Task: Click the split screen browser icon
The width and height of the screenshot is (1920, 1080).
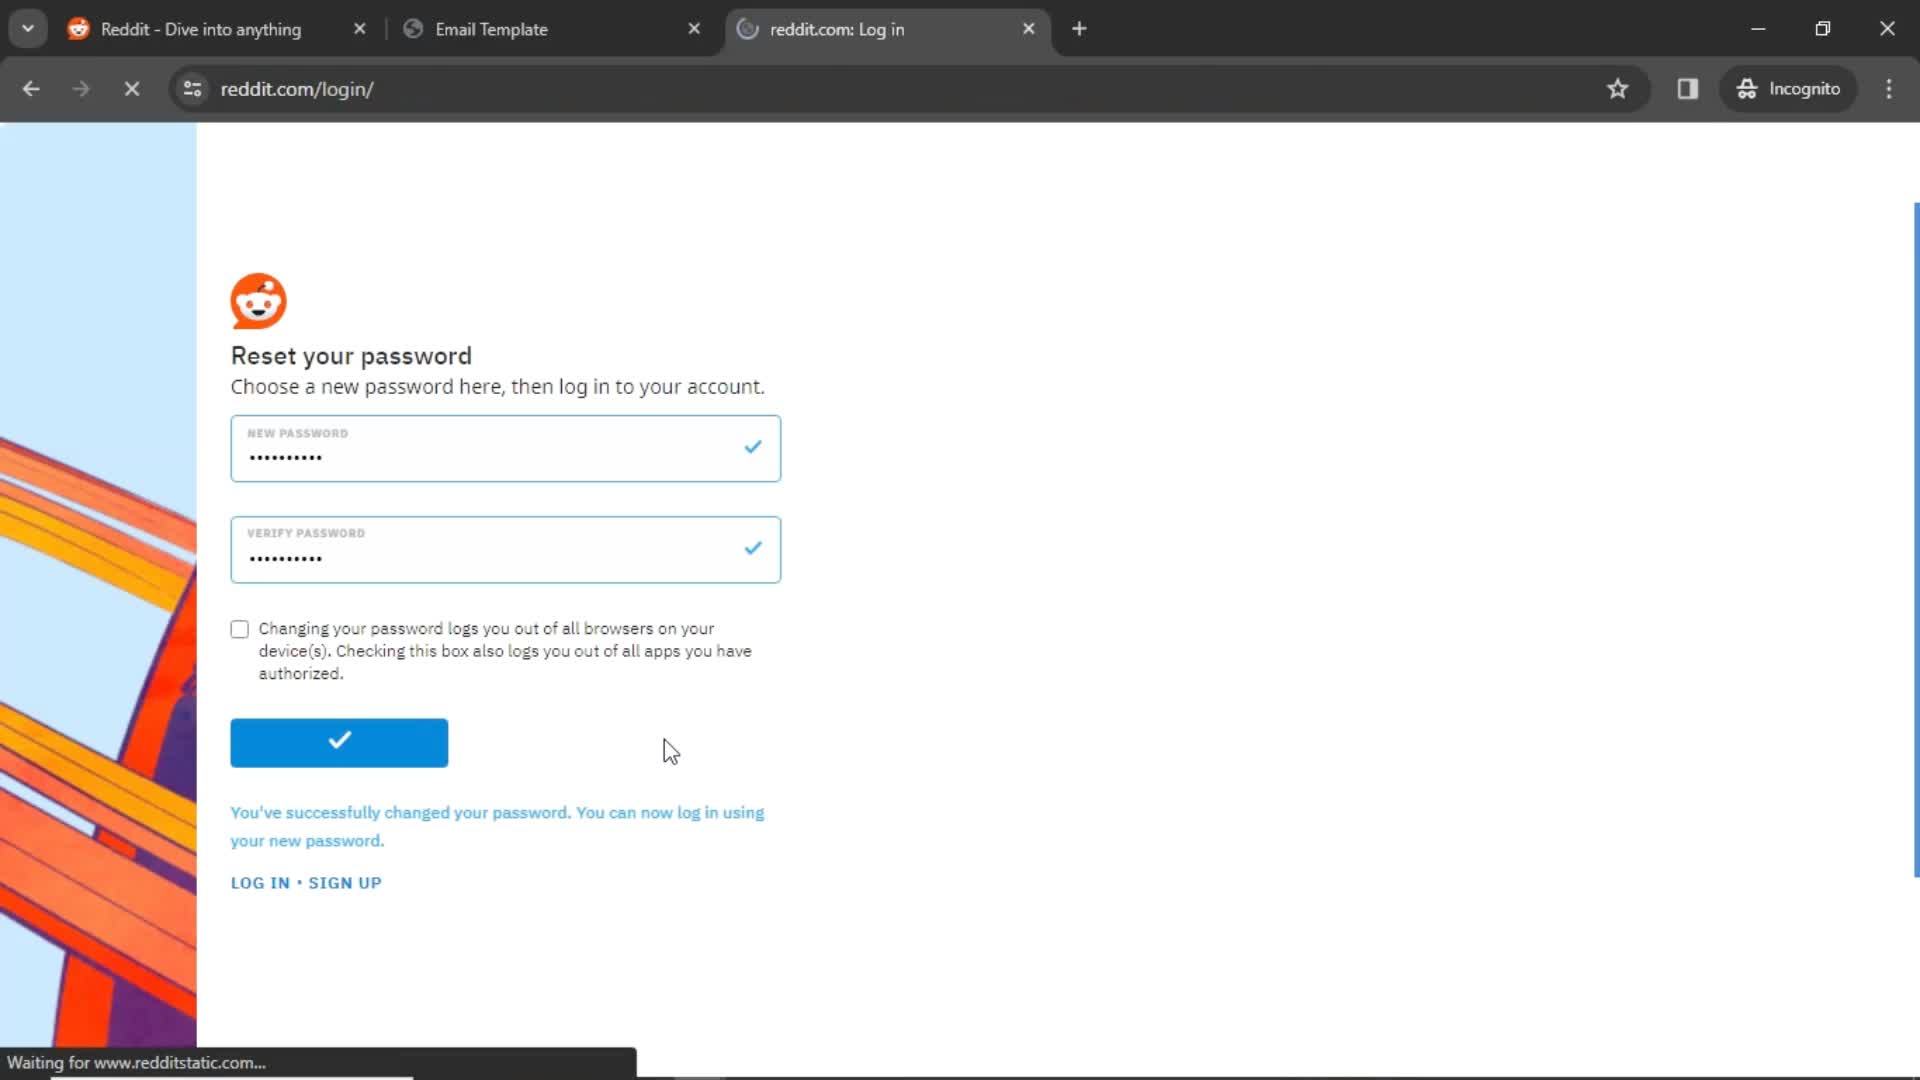Action: (x=1688, y=88)
